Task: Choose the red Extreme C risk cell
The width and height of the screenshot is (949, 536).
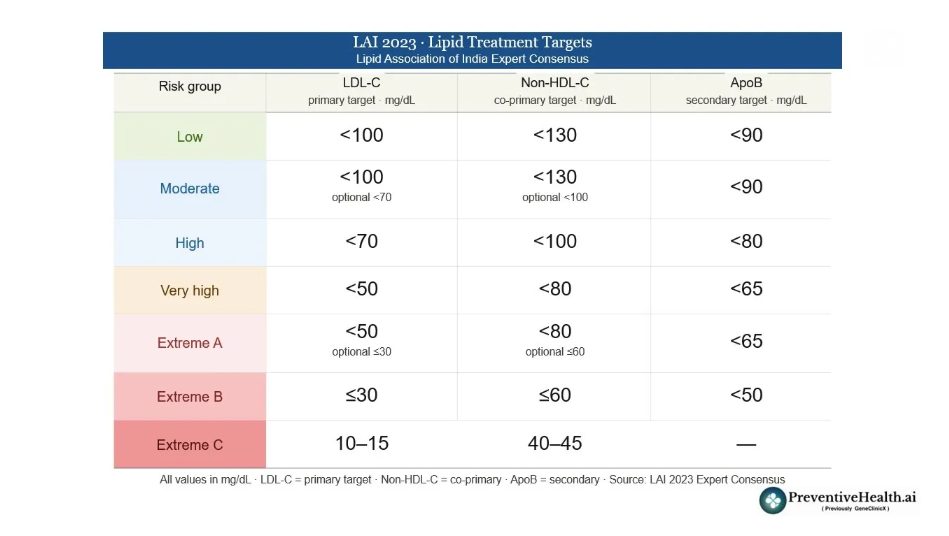Action: click(x=190, y=445)
